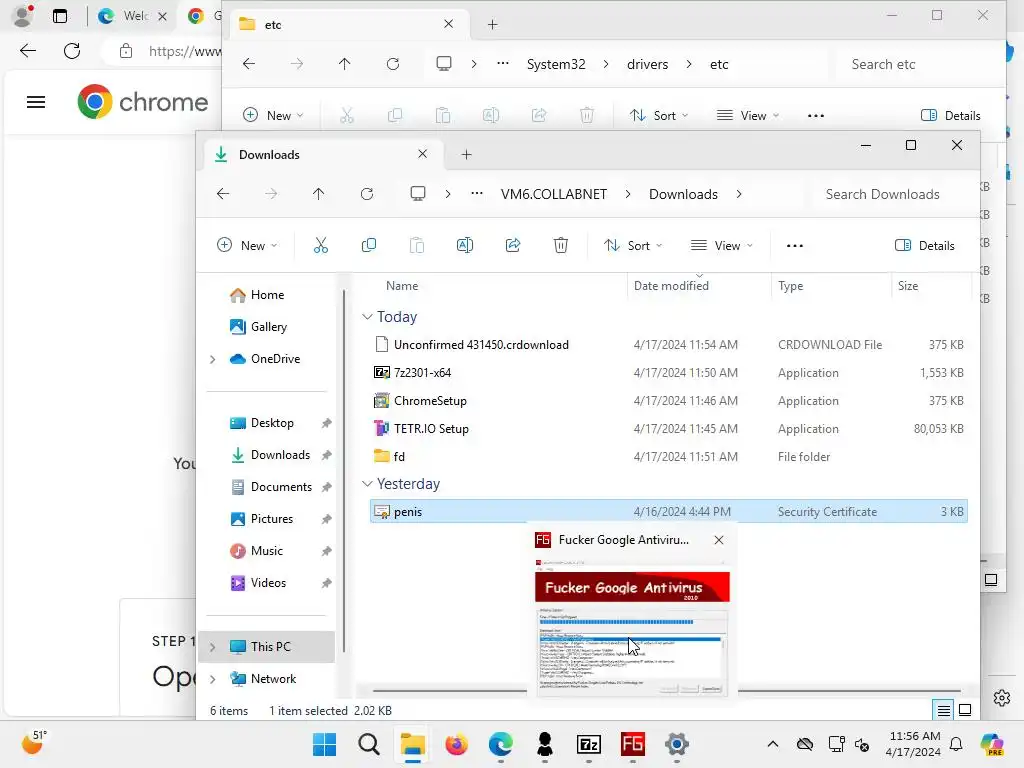Click Cut icon in Downloads toolbar

320,246
